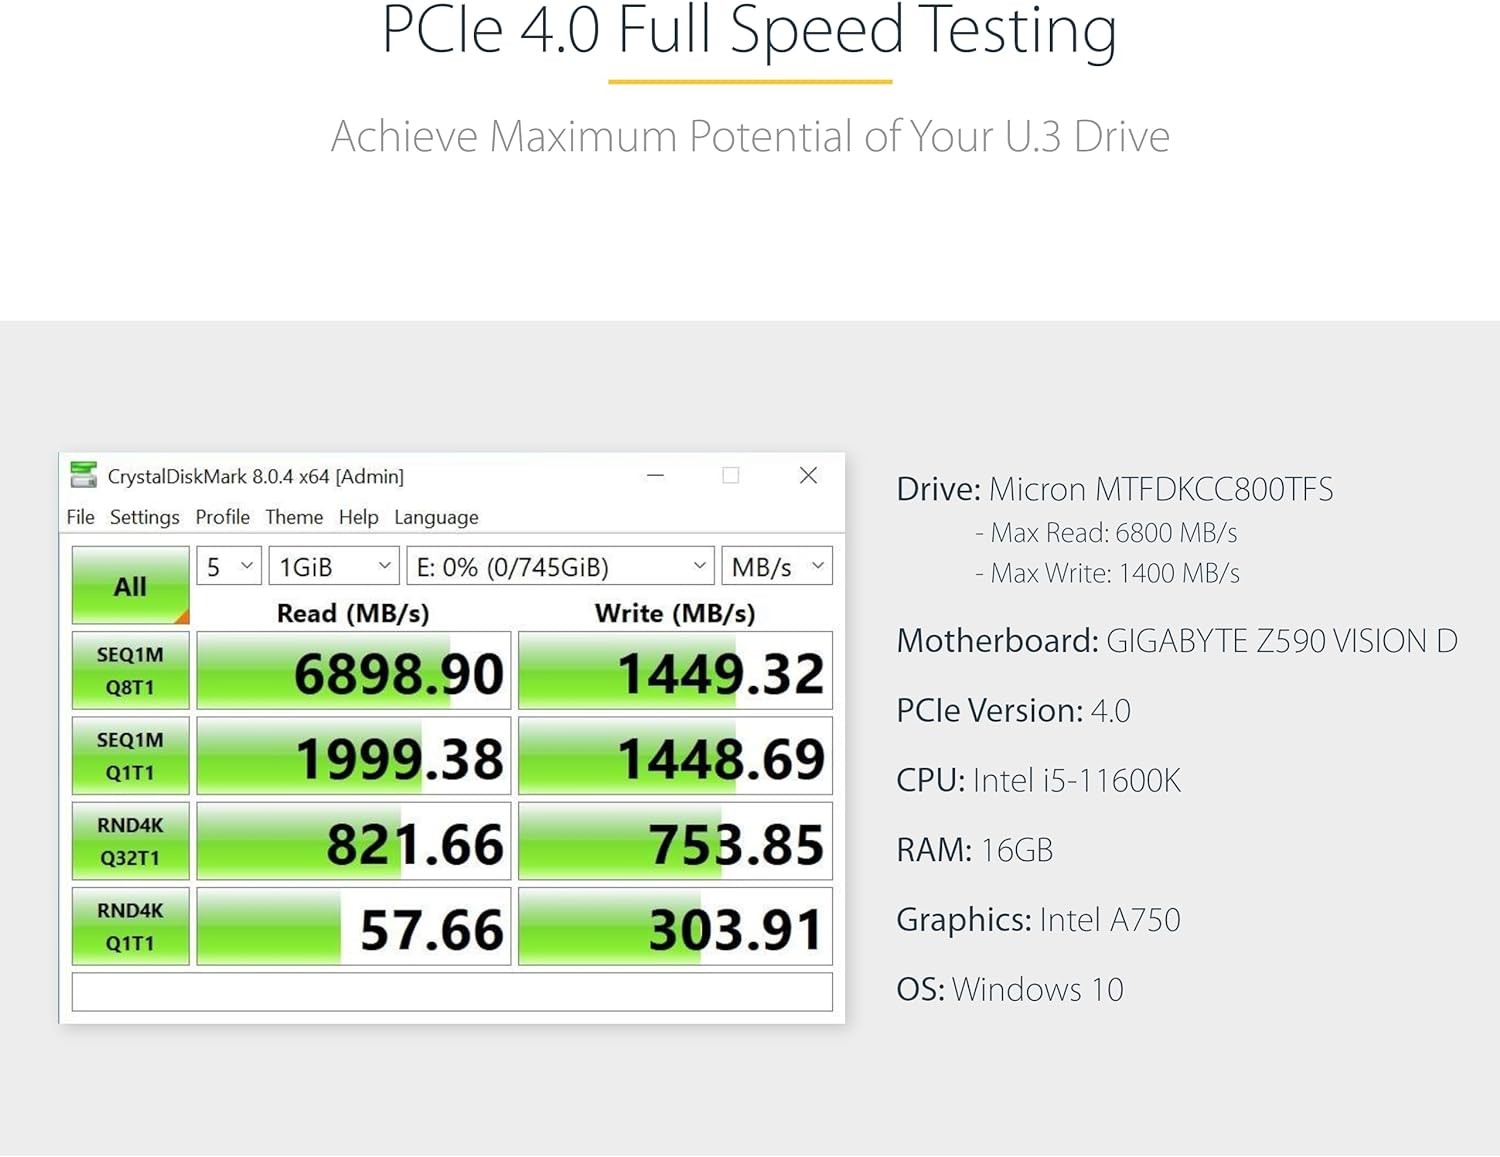Click the CrystalDiskMark app icon in title bar
This screenshot has width=1500, height=1157.
click(83, 475)
